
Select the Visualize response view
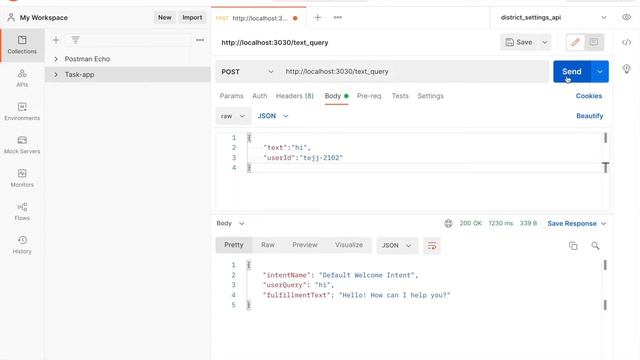coord(349,245)
